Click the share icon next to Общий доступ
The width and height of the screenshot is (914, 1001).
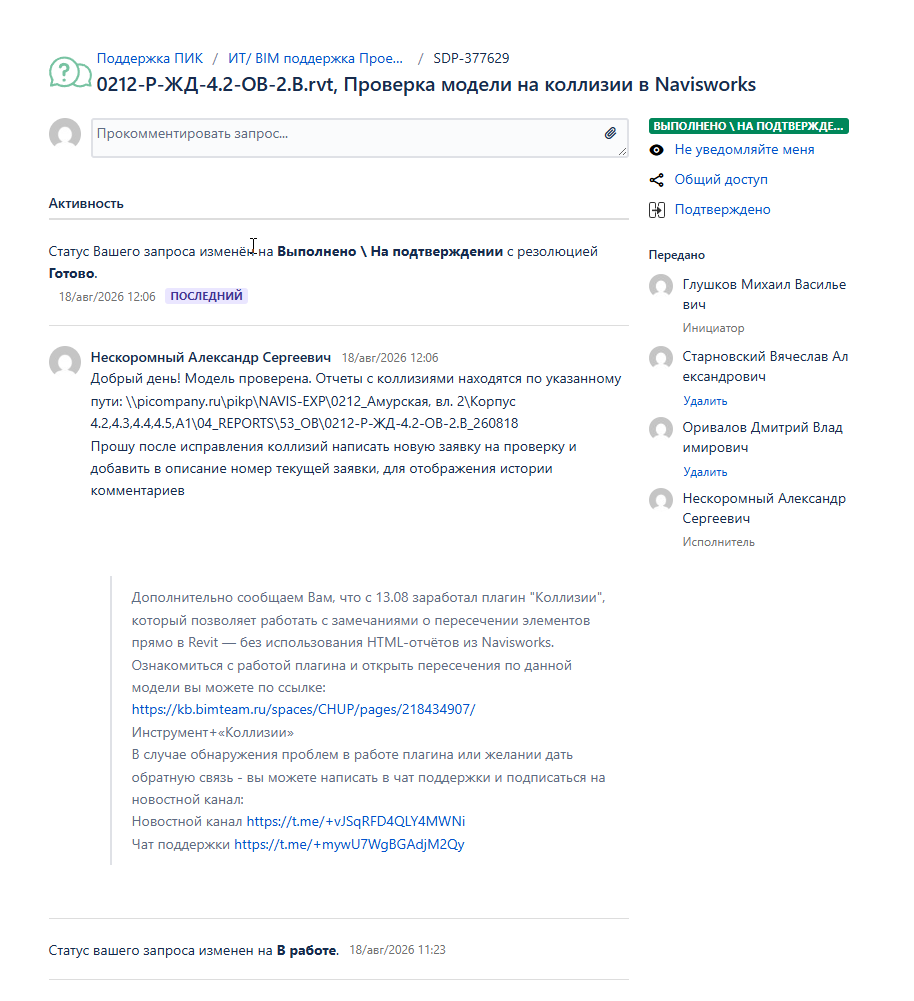tap(656, 180)
